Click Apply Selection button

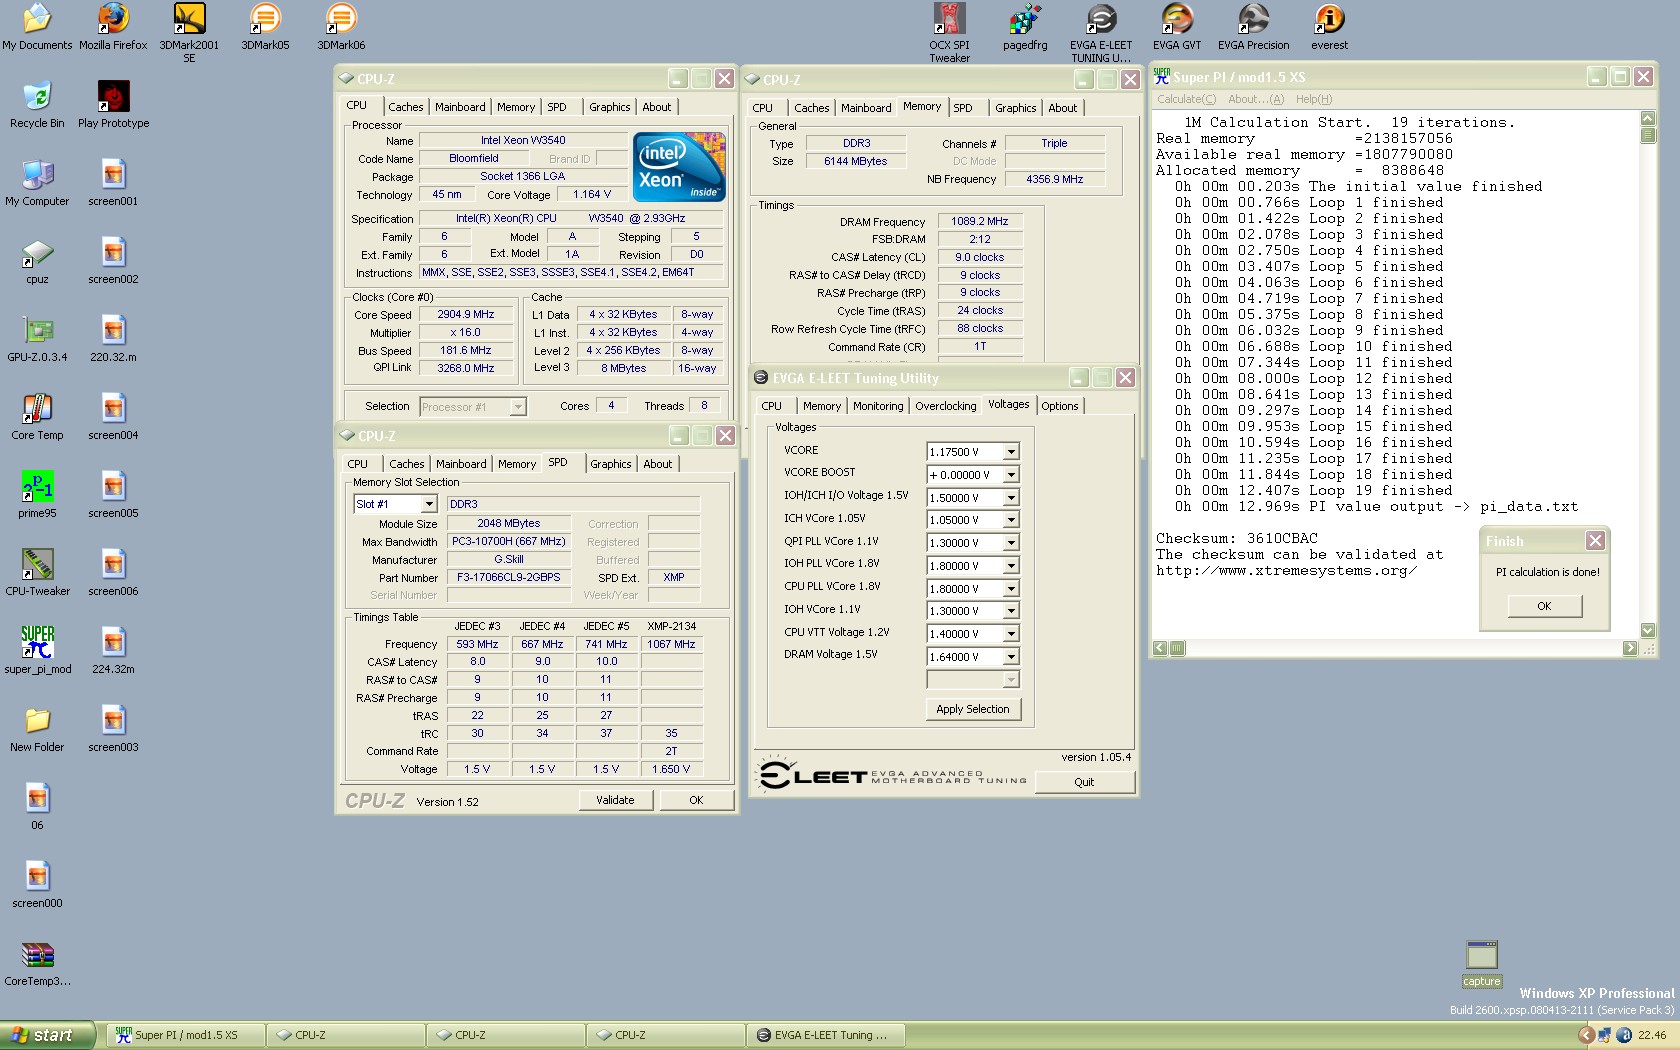coord(973,709)
